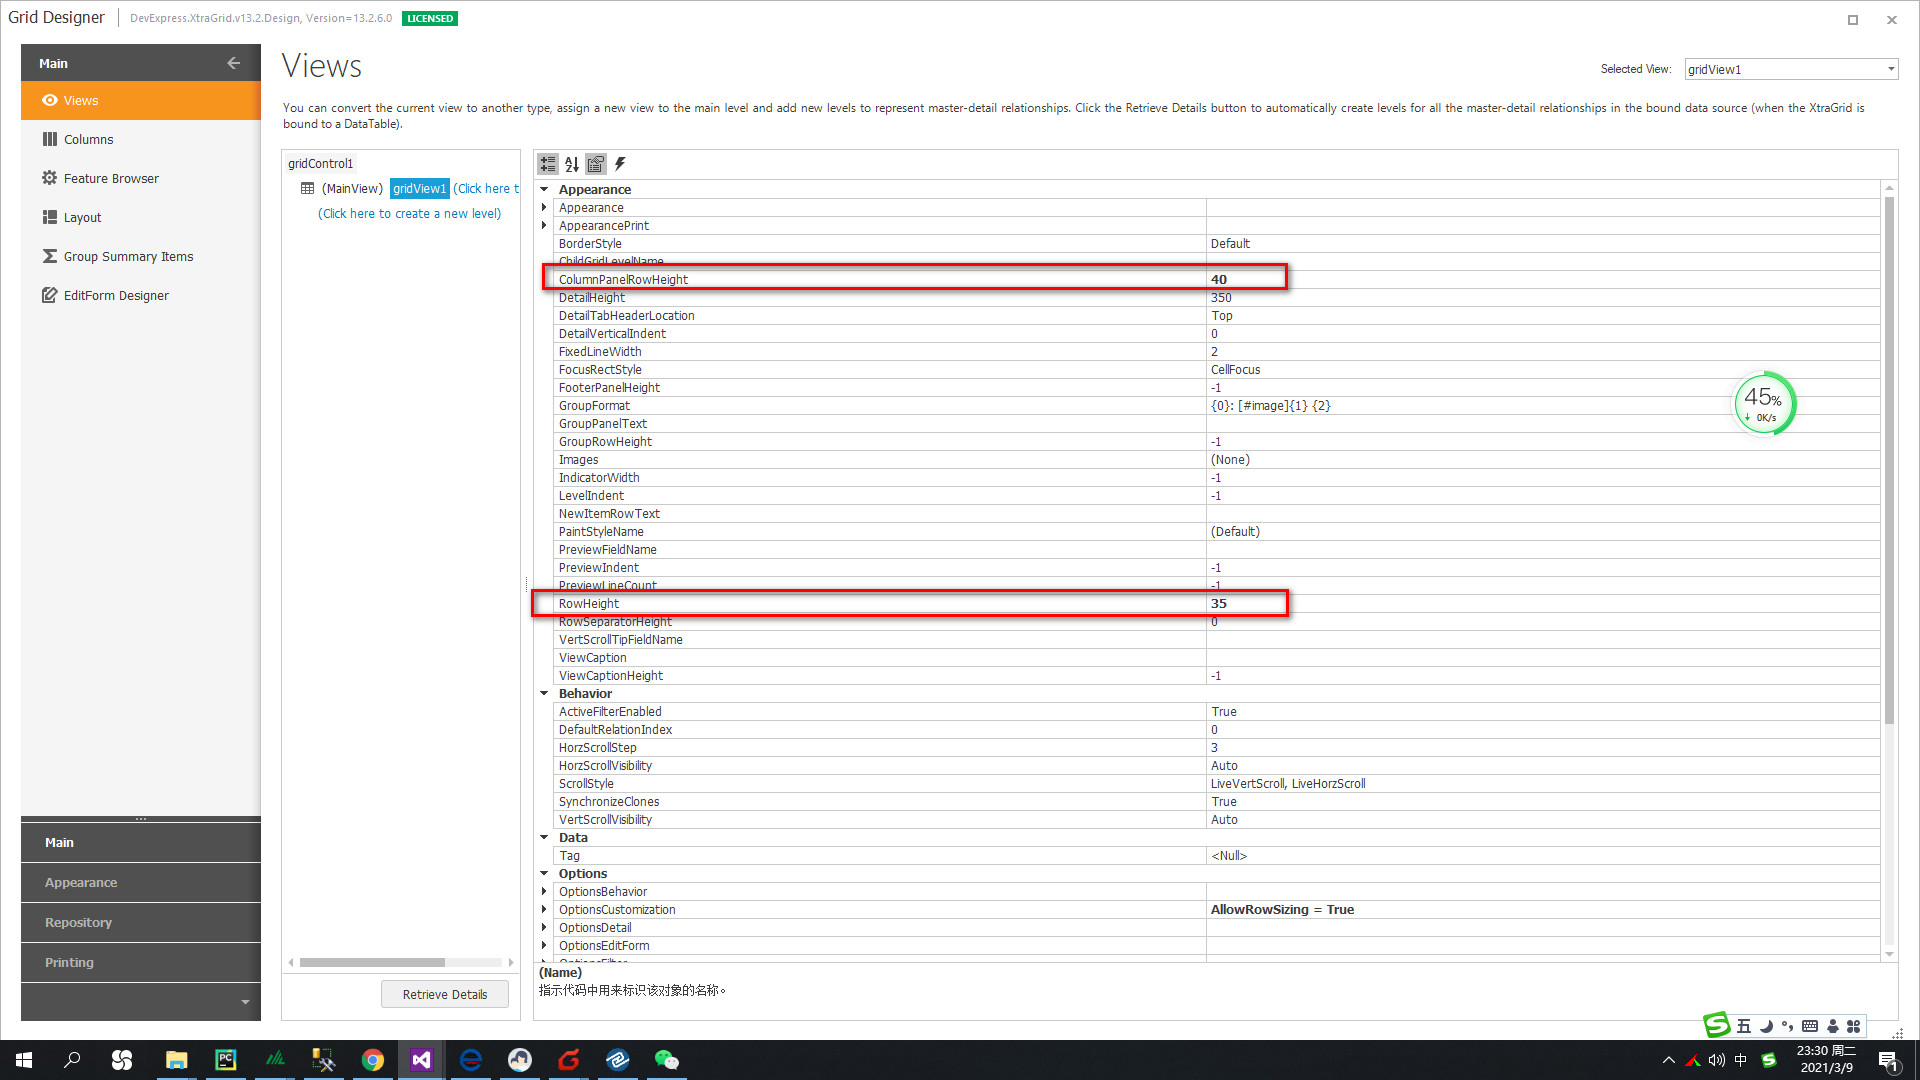Select the alphabetical sort icon in property grid

tap(571, 164)
